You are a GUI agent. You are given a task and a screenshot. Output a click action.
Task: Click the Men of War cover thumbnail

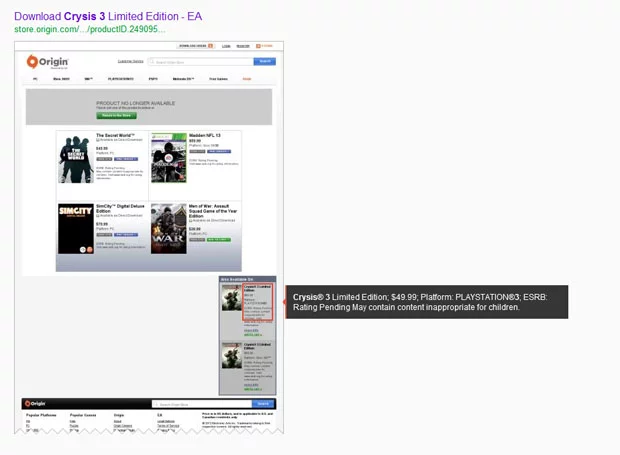(169, 228)
